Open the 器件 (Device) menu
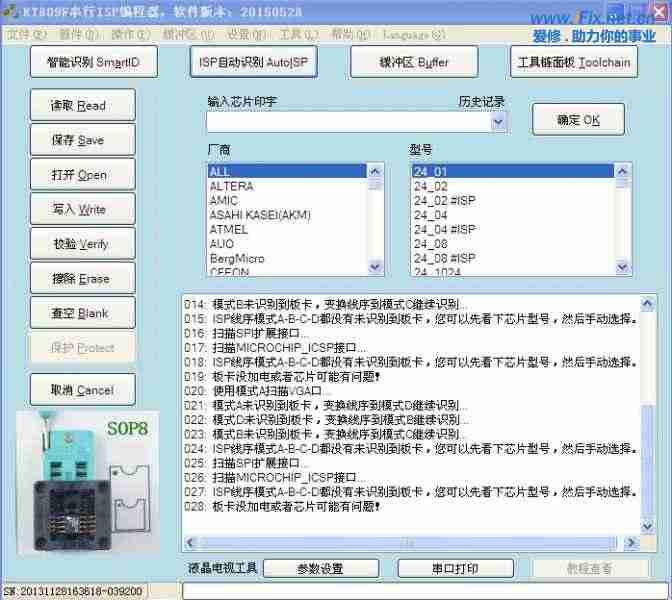Viewport: 672px width, 600px height. 79,35
